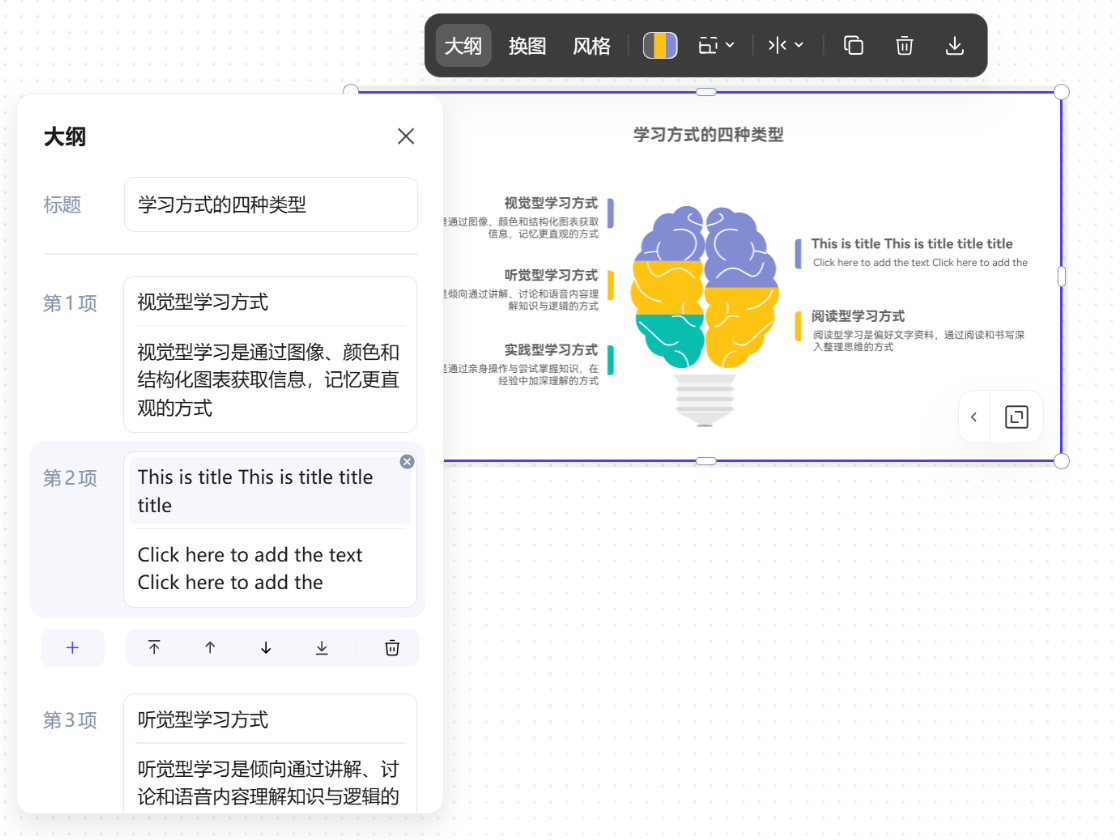Close the 大纲 panel
Viewport: 1120px width, 840px height.
[406, 136]
